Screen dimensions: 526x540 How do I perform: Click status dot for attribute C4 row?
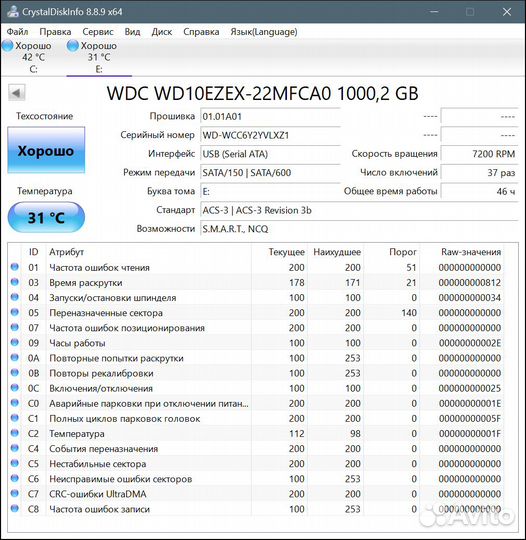[x=15, y=448]
